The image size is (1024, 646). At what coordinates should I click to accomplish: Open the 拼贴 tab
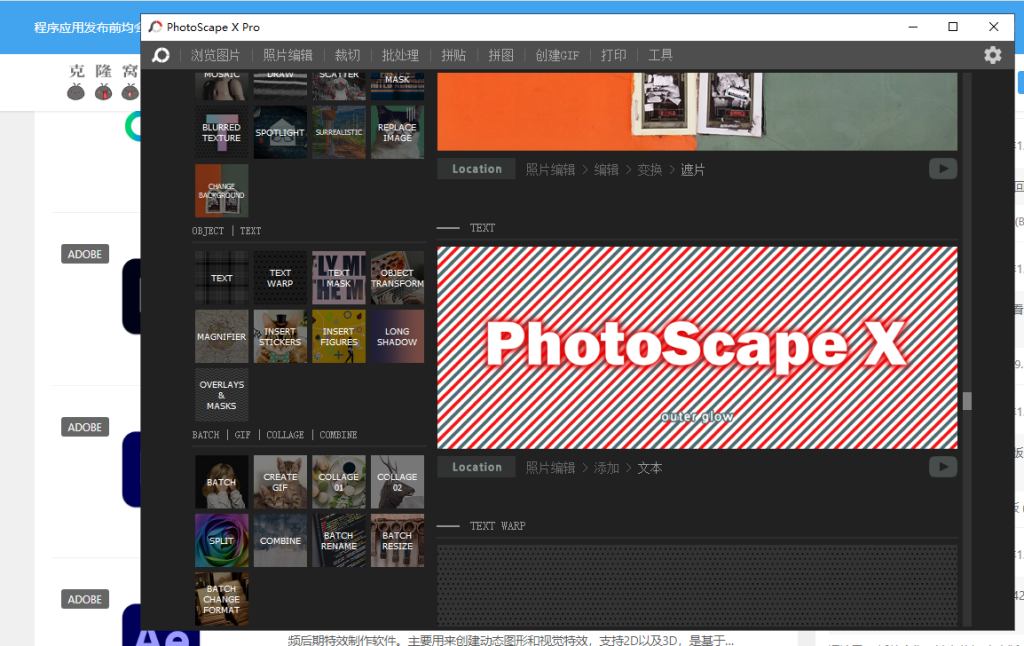(x=453, y=56)
